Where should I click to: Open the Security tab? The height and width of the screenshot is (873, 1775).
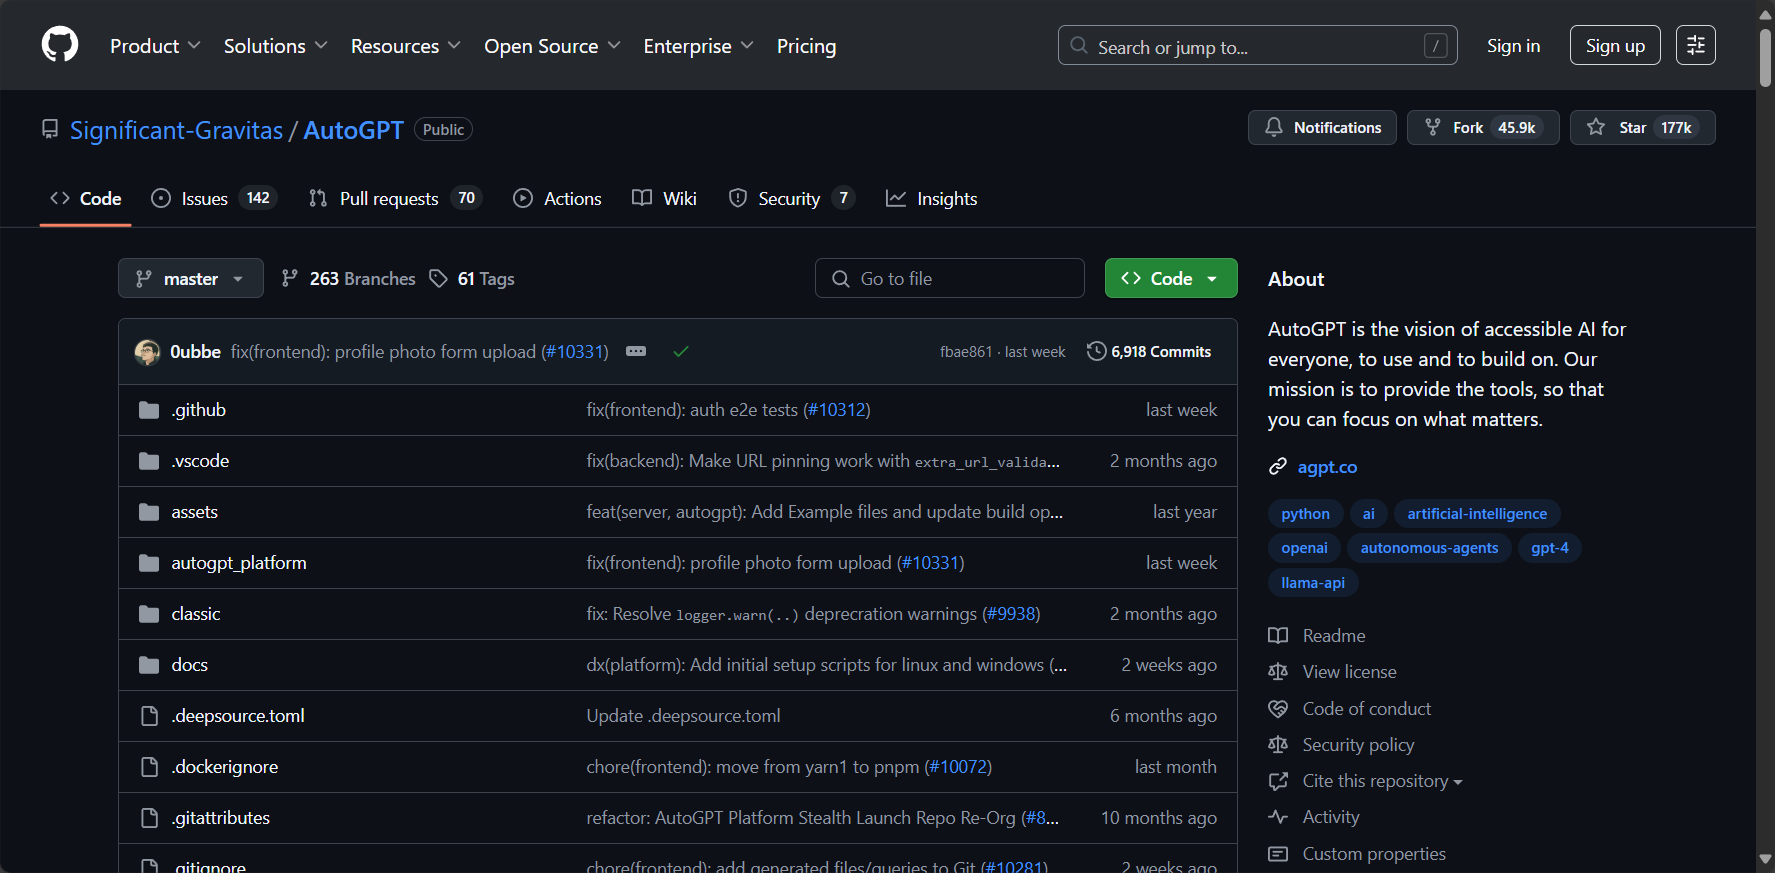pos(791,198)
